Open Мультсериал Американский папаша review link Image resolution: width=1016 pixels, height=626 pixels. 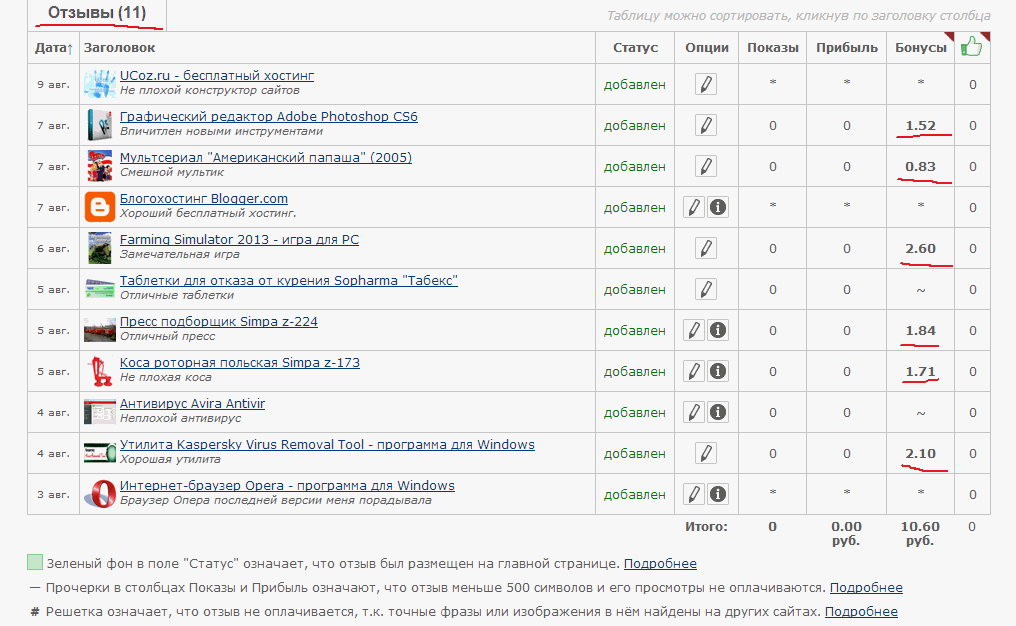pyautogui.click(x=266, y=157)
